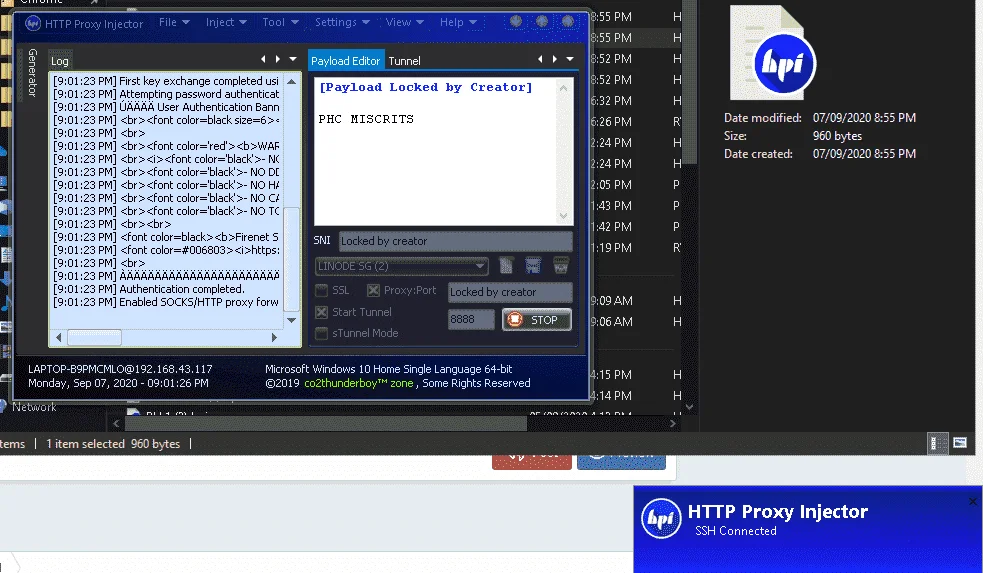Click the Log list scroll-down arrow
Screen dimensions: 983x573
(292, 320)
